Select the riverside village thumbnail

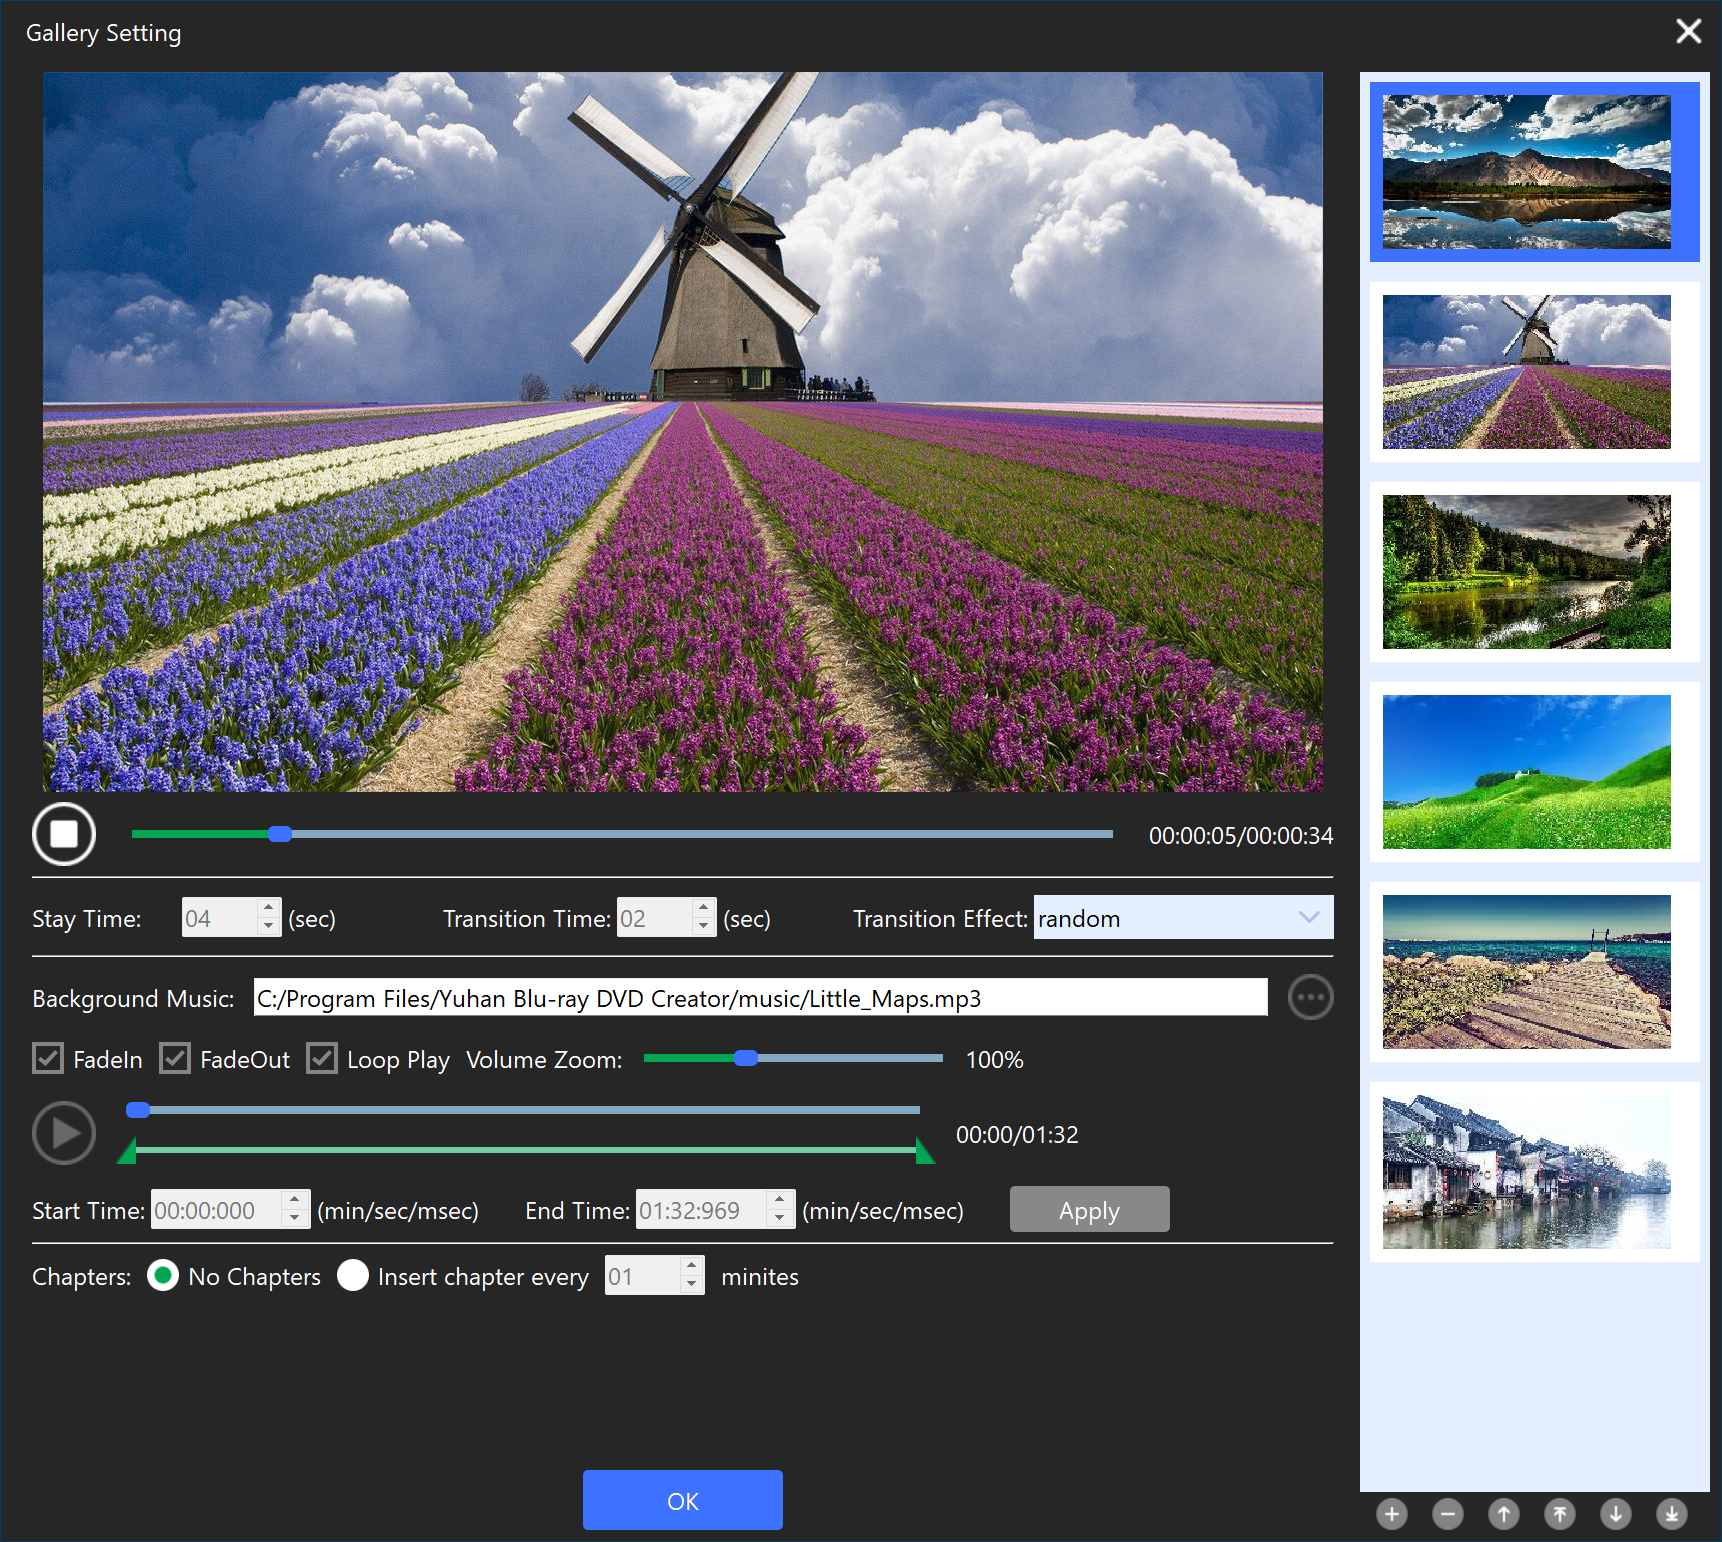click(x=1526, y=1172)
